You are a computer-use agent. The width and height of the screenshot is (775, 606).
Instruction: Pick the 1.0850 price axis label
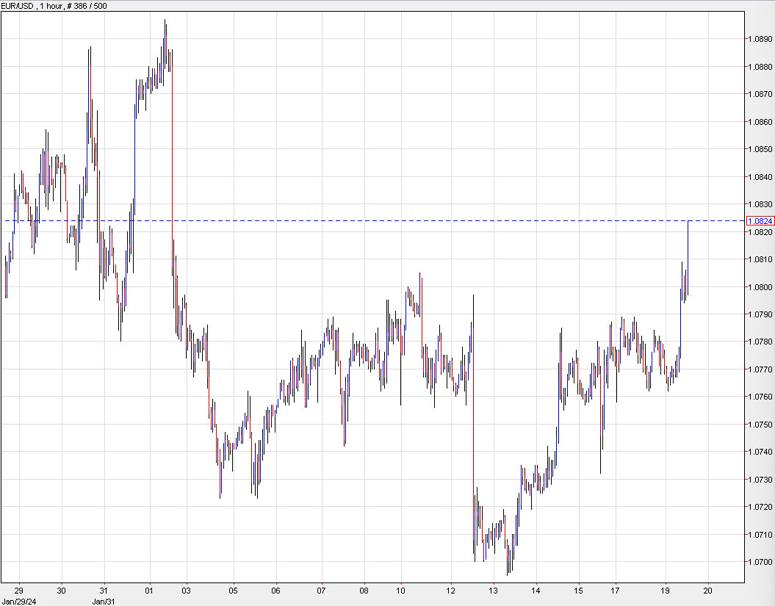[x=760, y=149]
